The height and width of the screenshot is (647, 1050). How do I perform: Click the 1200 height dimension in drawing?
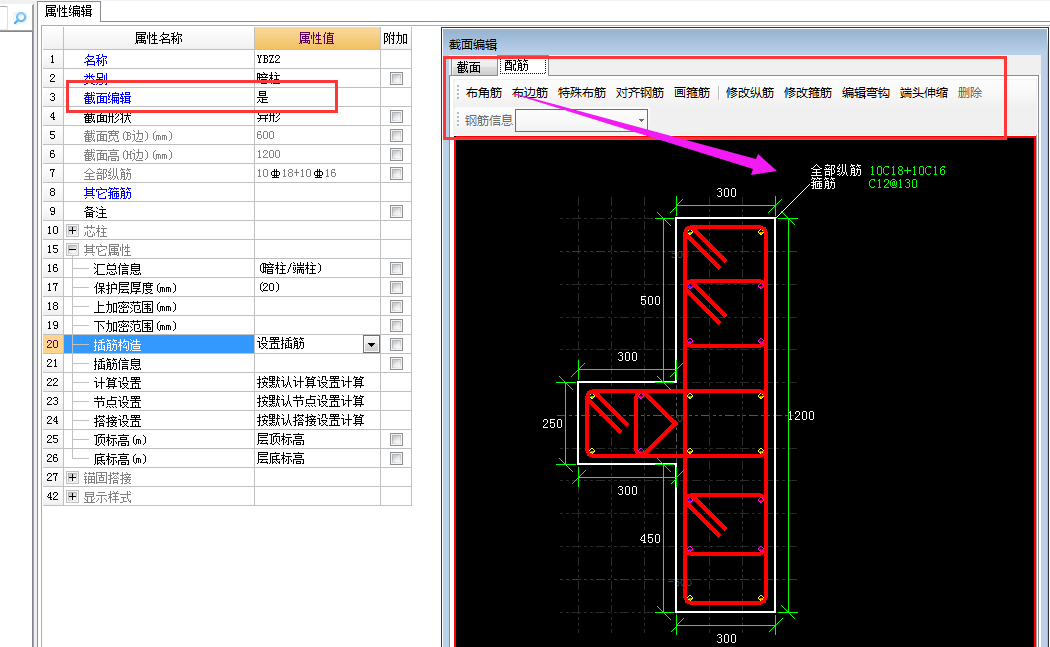tap(801, 416)
